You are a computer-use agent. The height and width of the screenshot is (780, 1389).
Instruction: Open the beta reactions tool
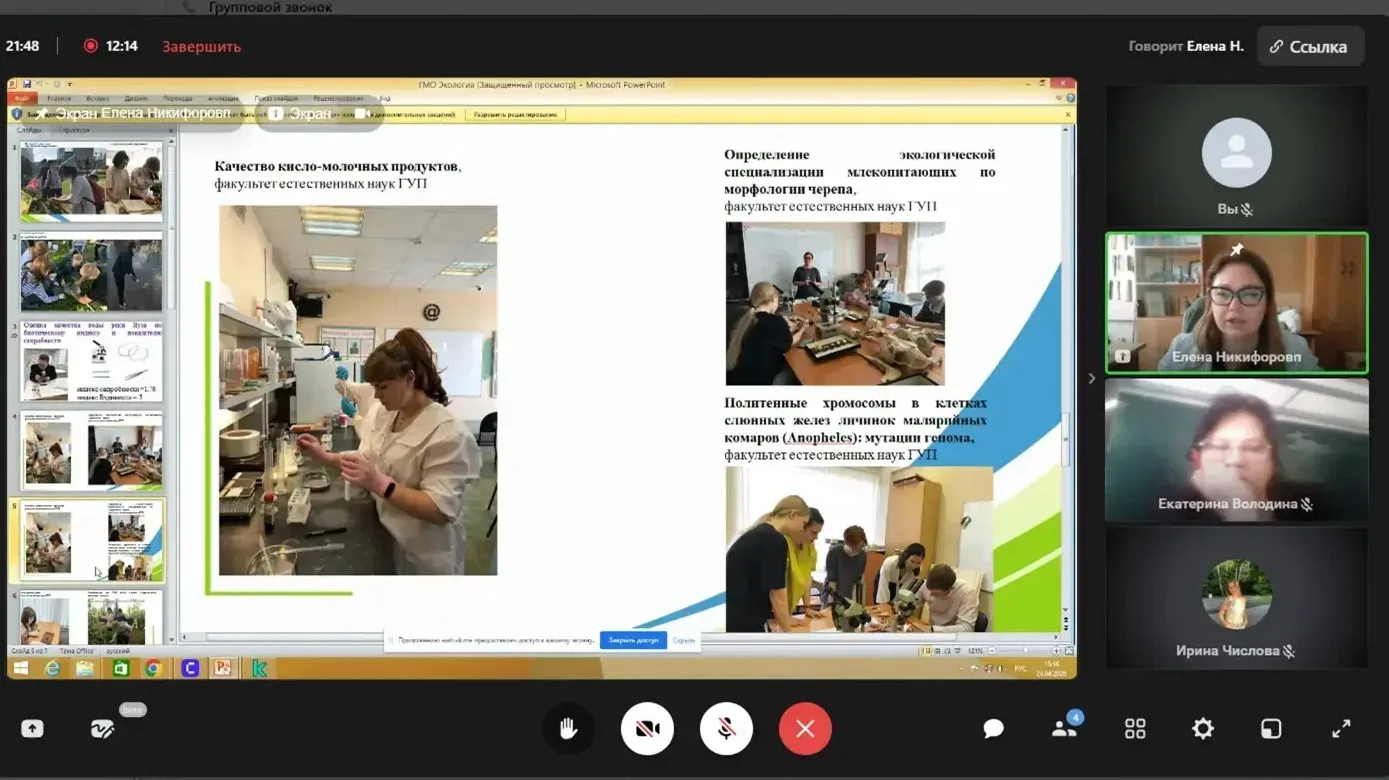tap(102, 729)
